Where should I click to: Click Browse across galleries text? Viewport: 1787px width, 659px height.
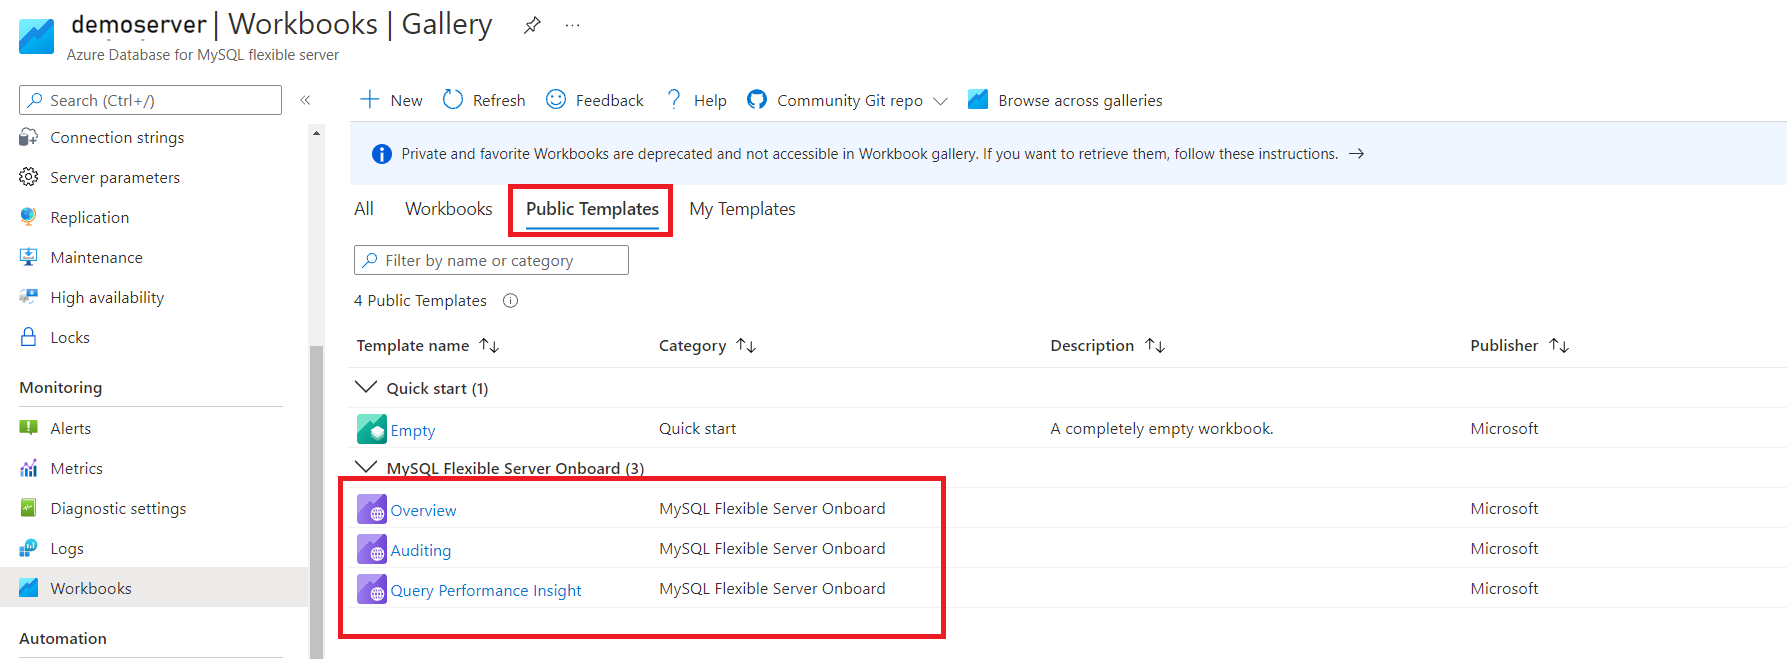click(1080, 100)
